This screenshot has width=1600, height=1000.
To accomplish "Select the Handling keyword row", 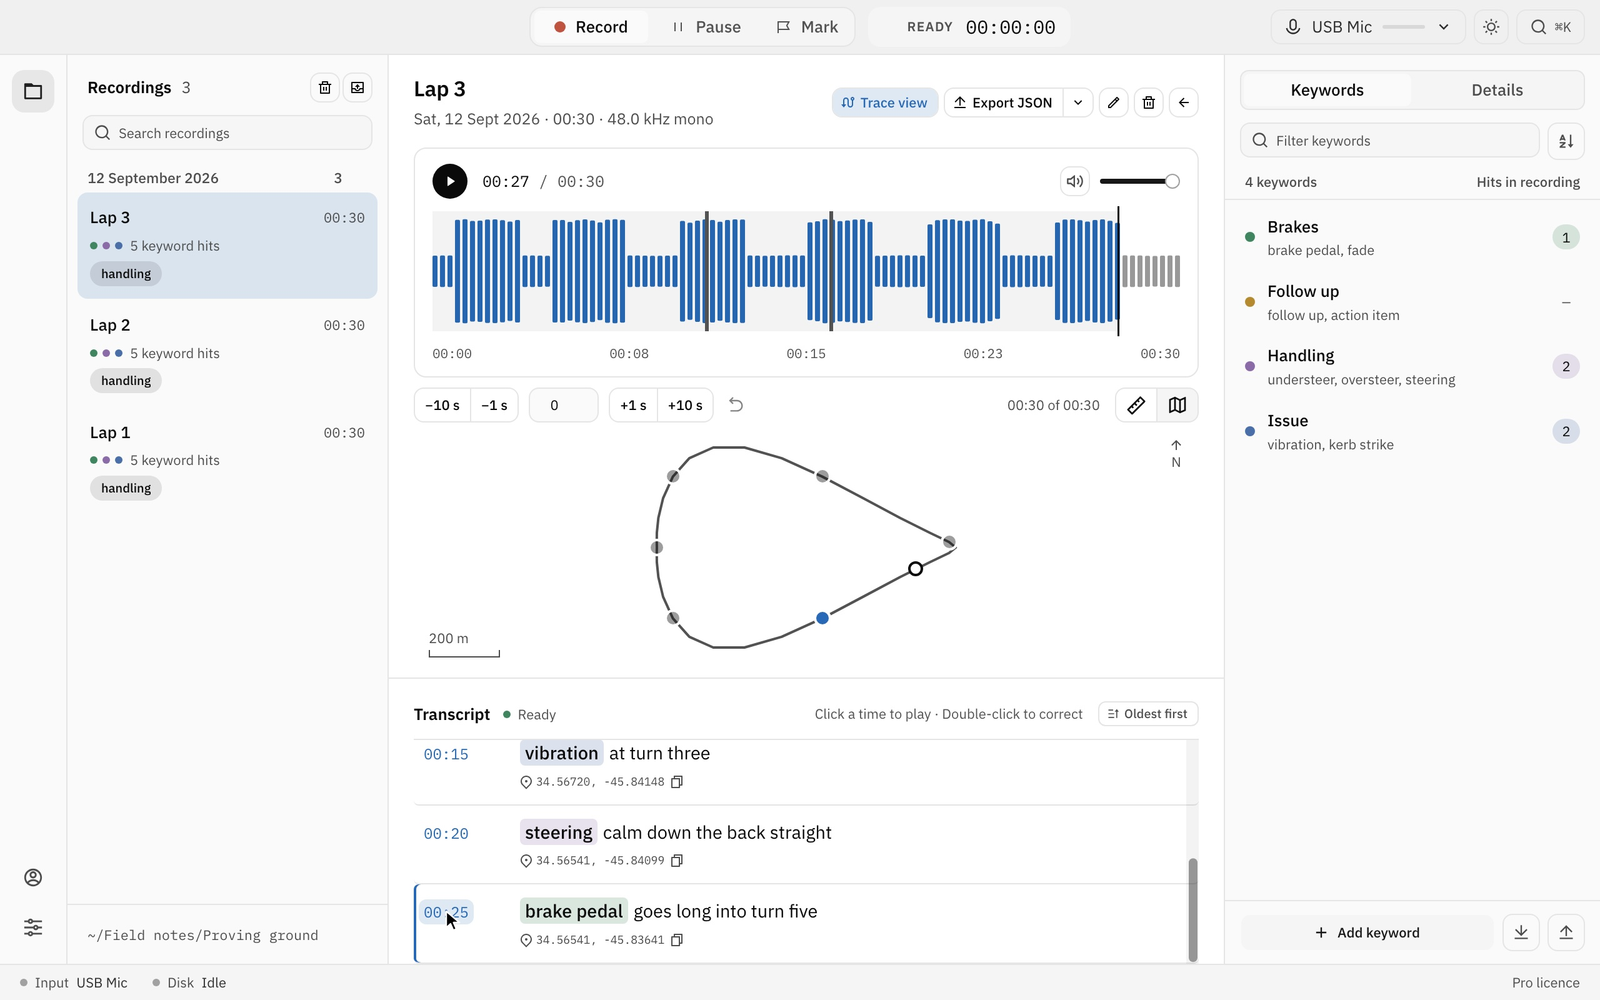I will tap(1412, 367).
